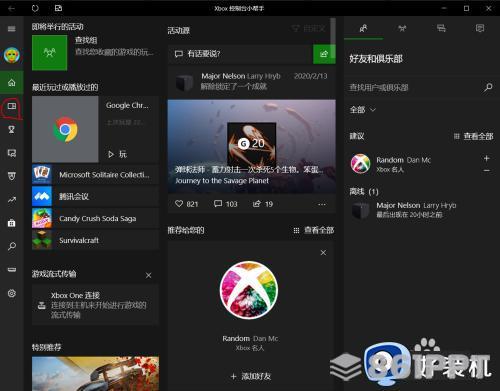This screenshot has height=391, width=500.
Task: Open console Connection icon in sidebar
Action: click(x=12, y=269)
